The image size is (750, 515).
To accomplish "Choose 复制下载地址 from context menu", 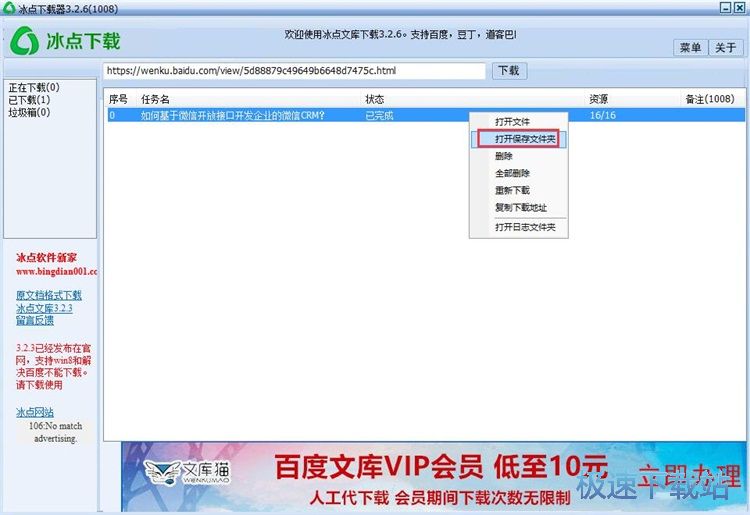I will coord(518,208).
